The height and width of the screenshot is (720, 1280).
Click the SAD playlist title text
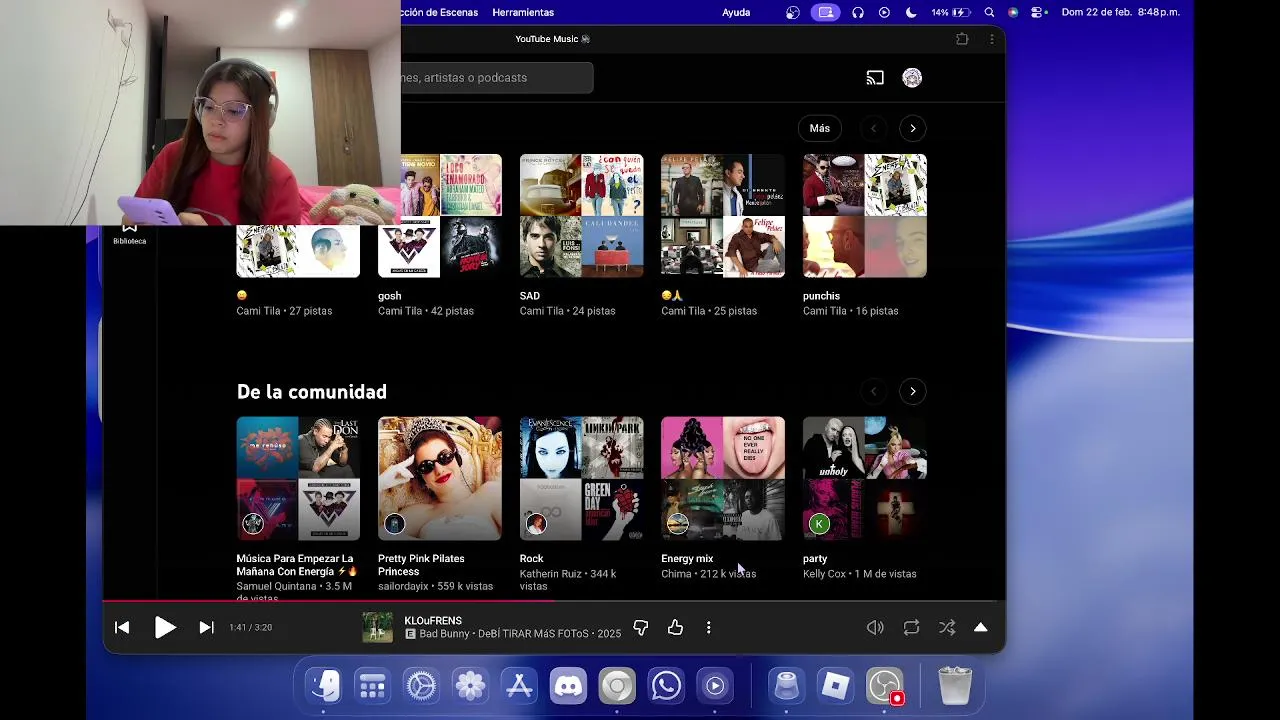coord(530,296)
